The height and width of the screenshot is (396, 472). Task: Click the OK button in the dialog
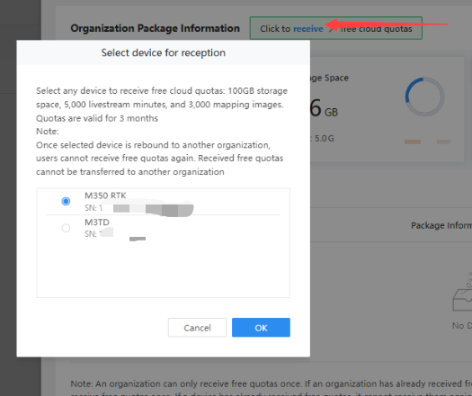[x=261, y=328]
